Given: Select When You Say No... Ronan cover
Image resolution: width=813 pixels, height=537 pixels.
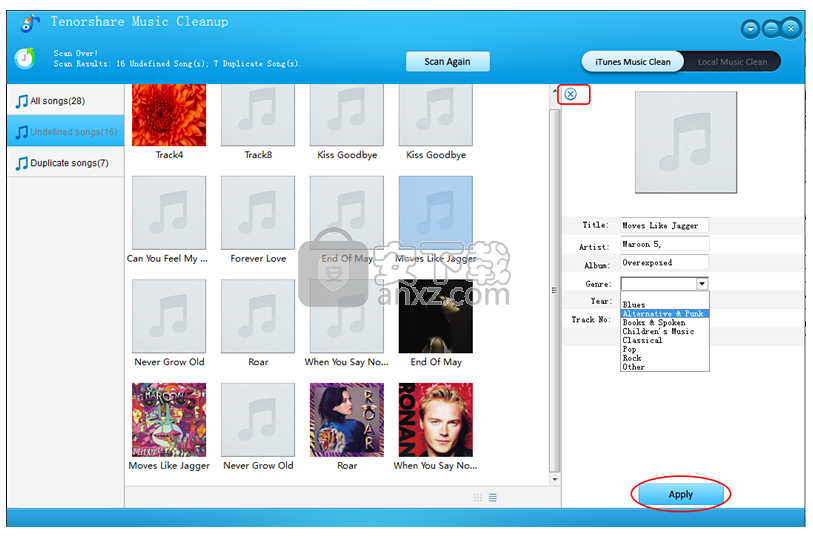Looking at the screenshot, I should [436, 420].
